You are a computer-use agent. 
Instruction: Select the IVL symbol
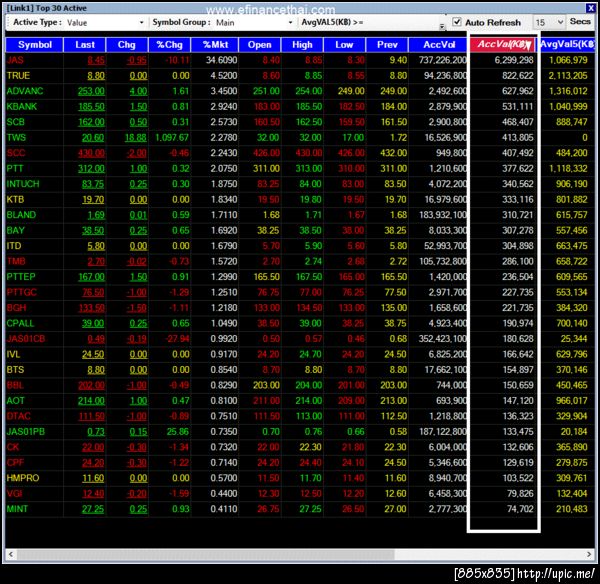[13, 354]
